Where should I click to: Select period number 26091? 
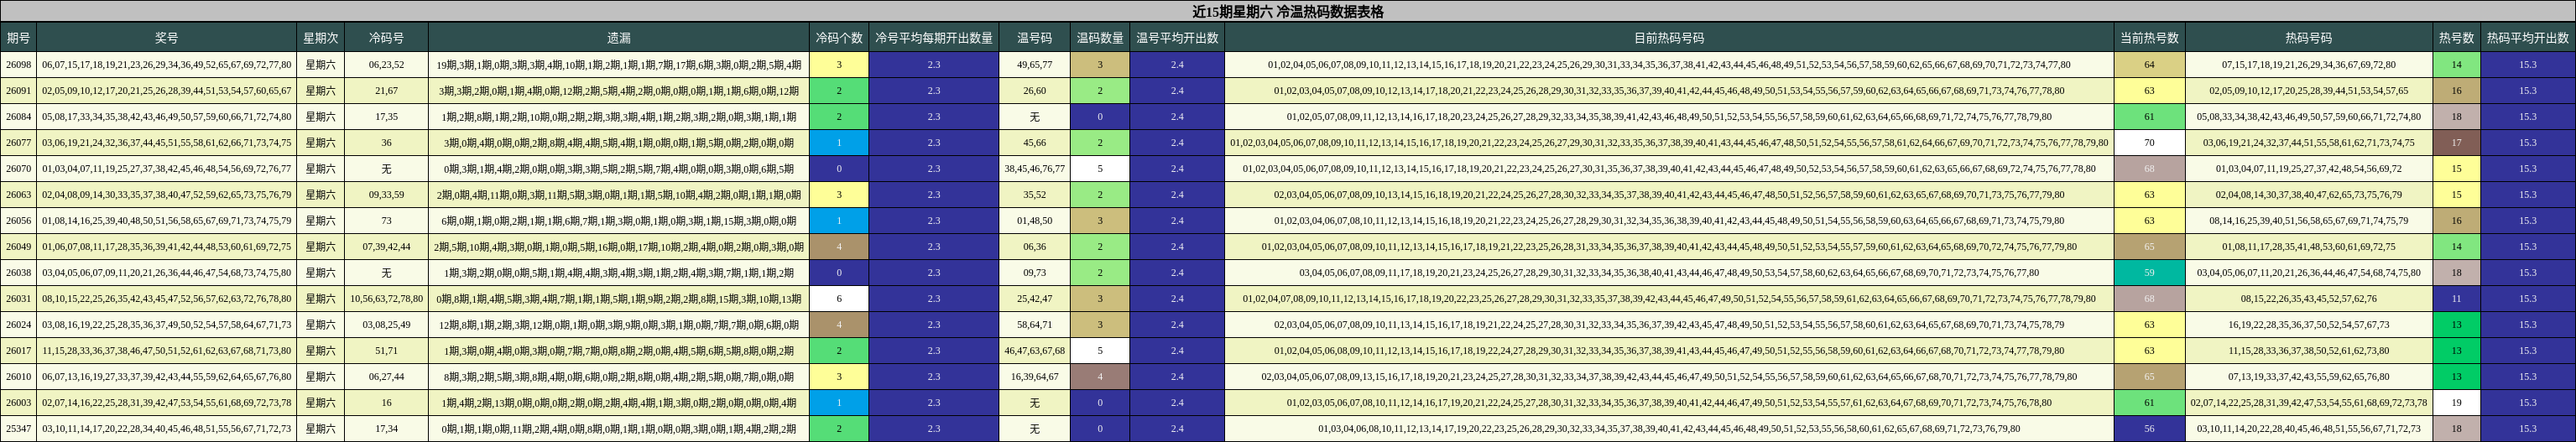click(18, 91)
